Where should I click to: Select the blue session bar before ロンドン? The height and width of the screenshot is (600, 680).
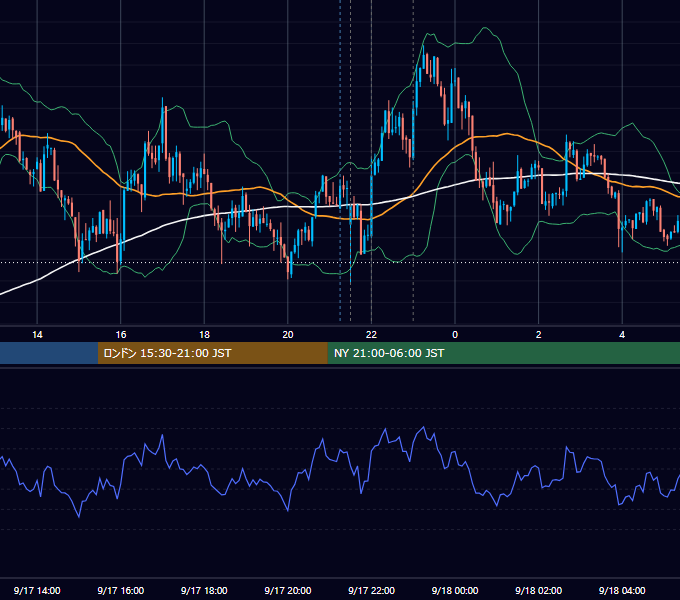pyautogui.click(x=49, y=353)
